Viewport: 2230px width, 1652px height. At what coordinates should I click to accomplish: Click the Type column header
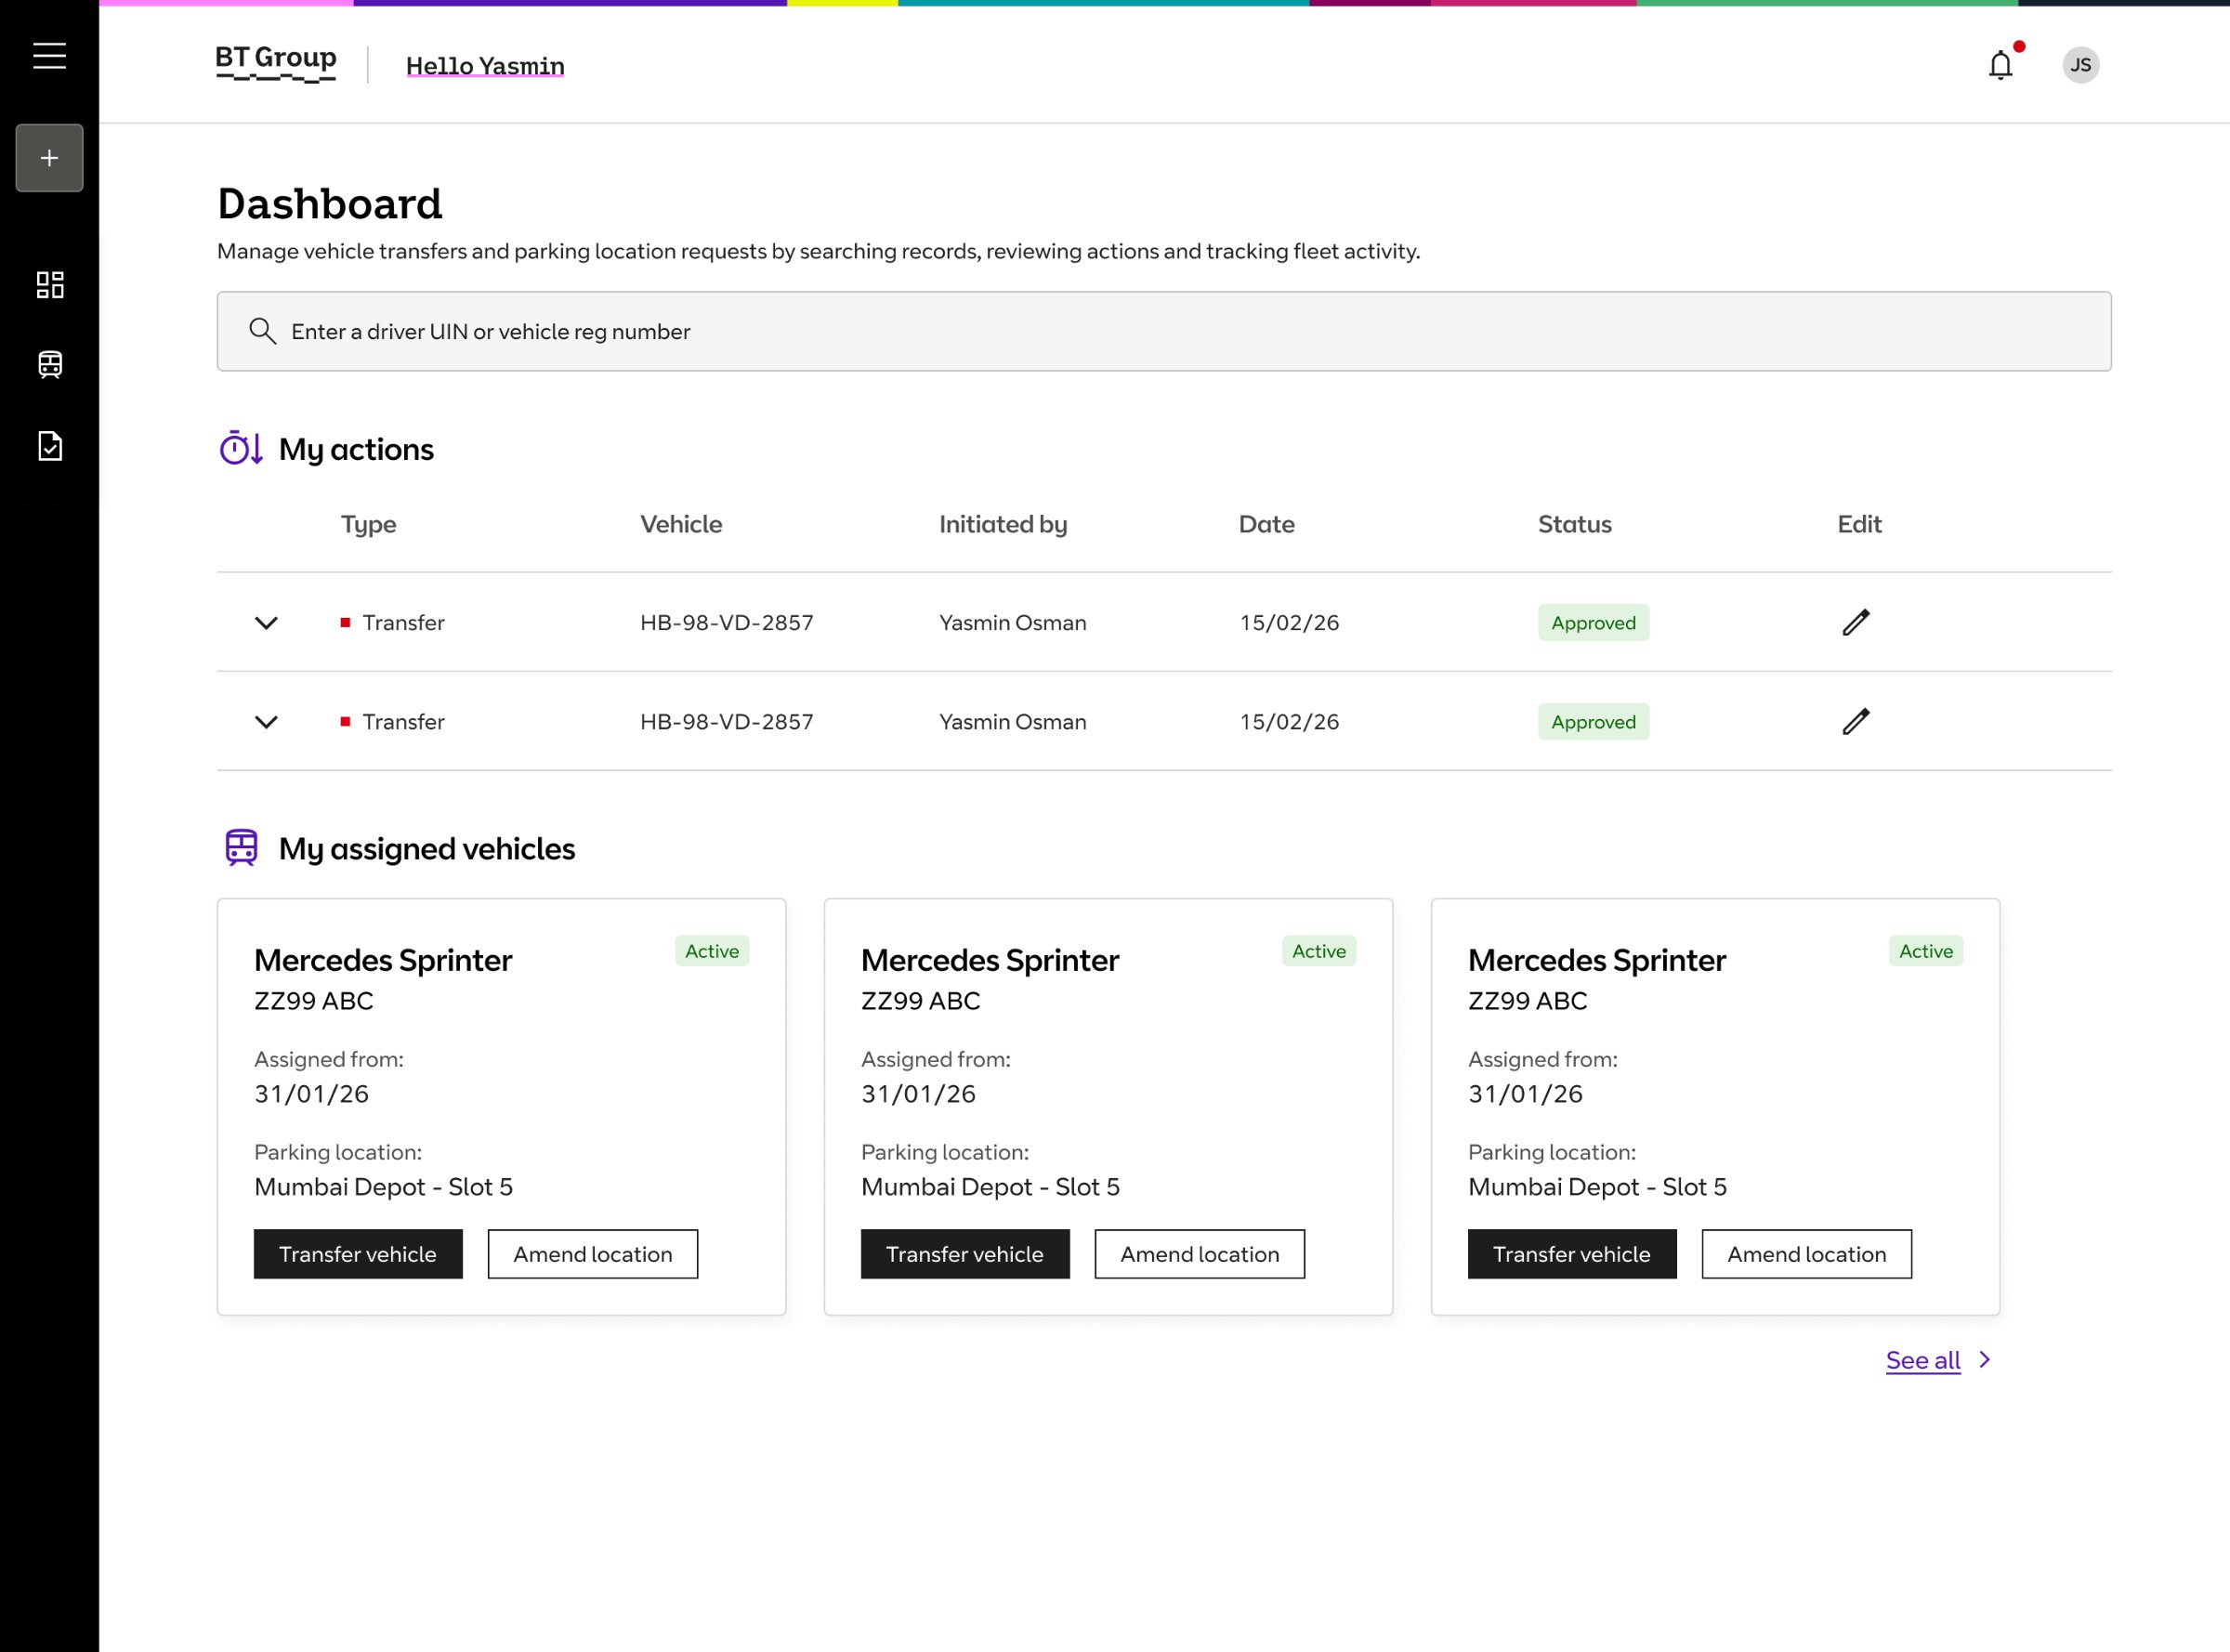pos(368,524)
